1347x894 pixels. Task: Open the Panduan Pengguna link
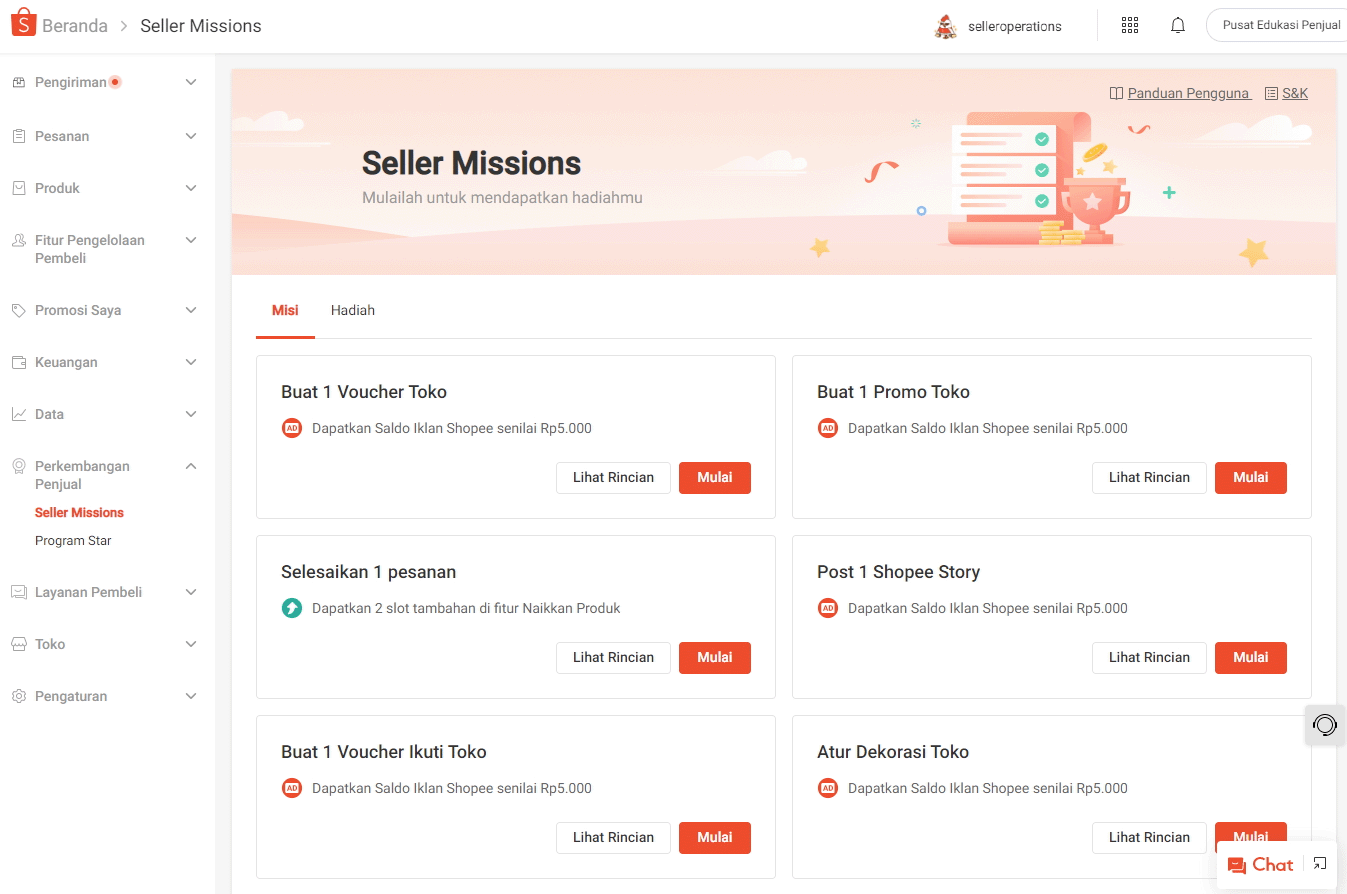pyautogui.click(x=1188, y=93)
